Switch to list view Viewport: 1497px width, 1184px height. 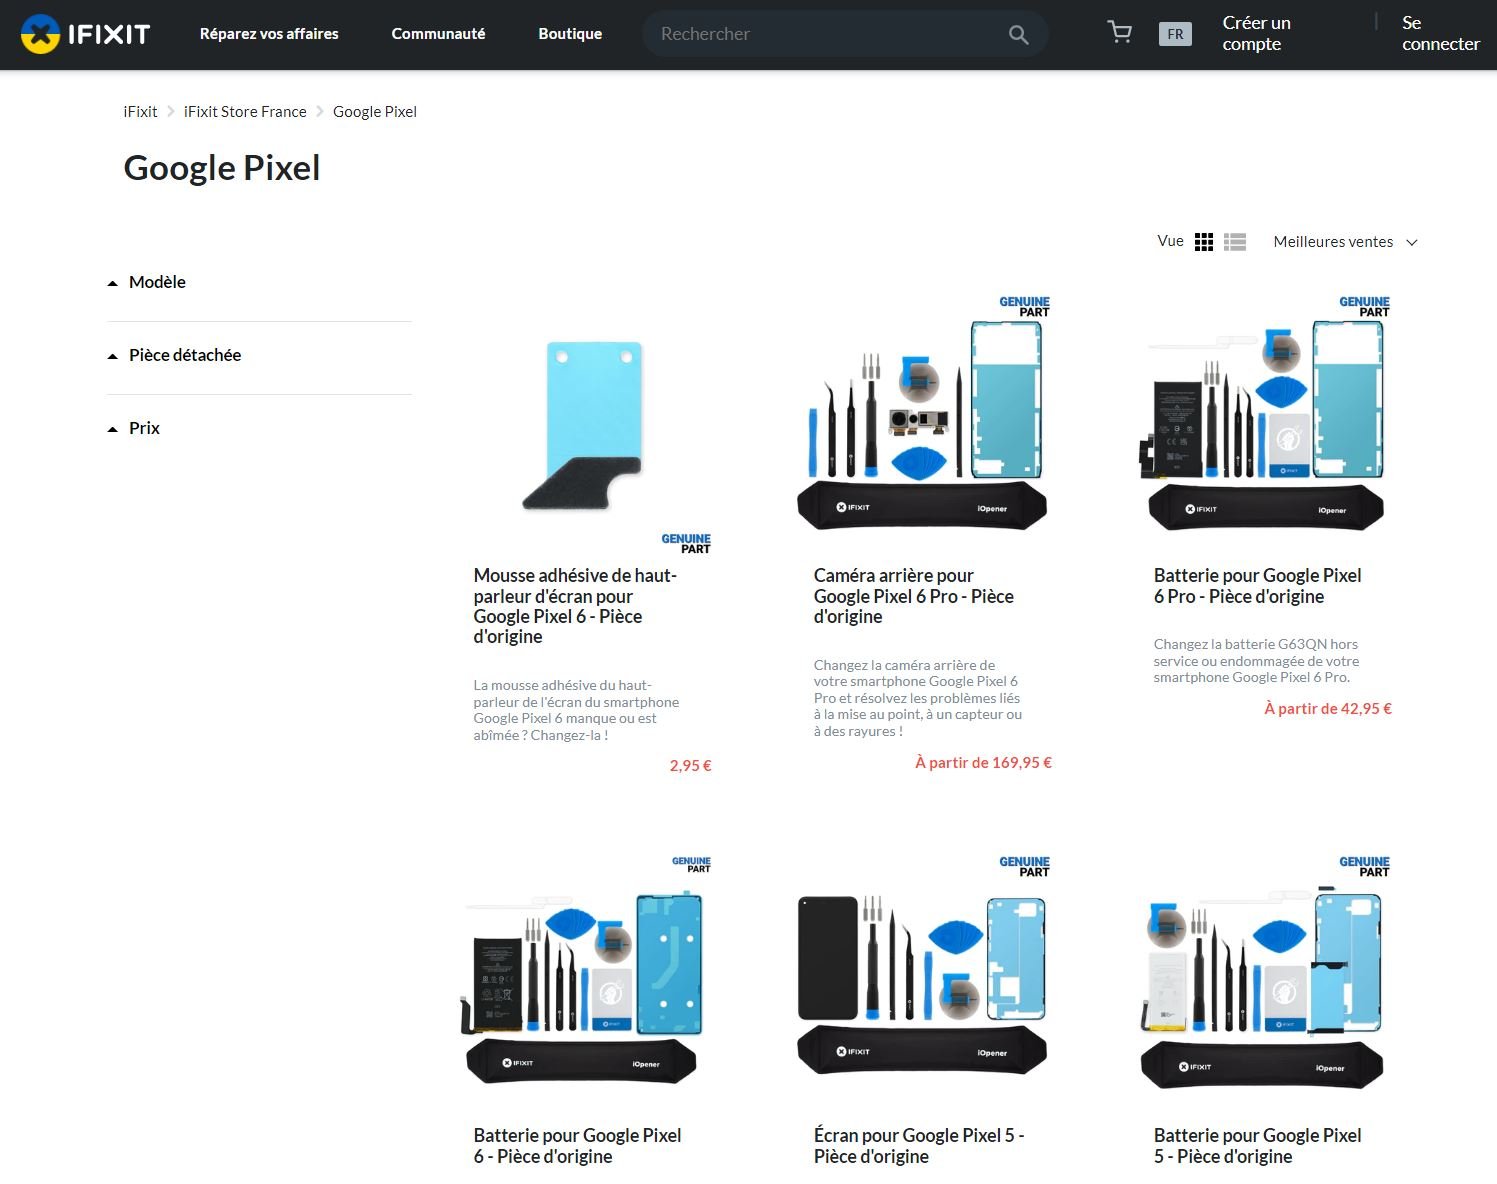click(1235, 242)
